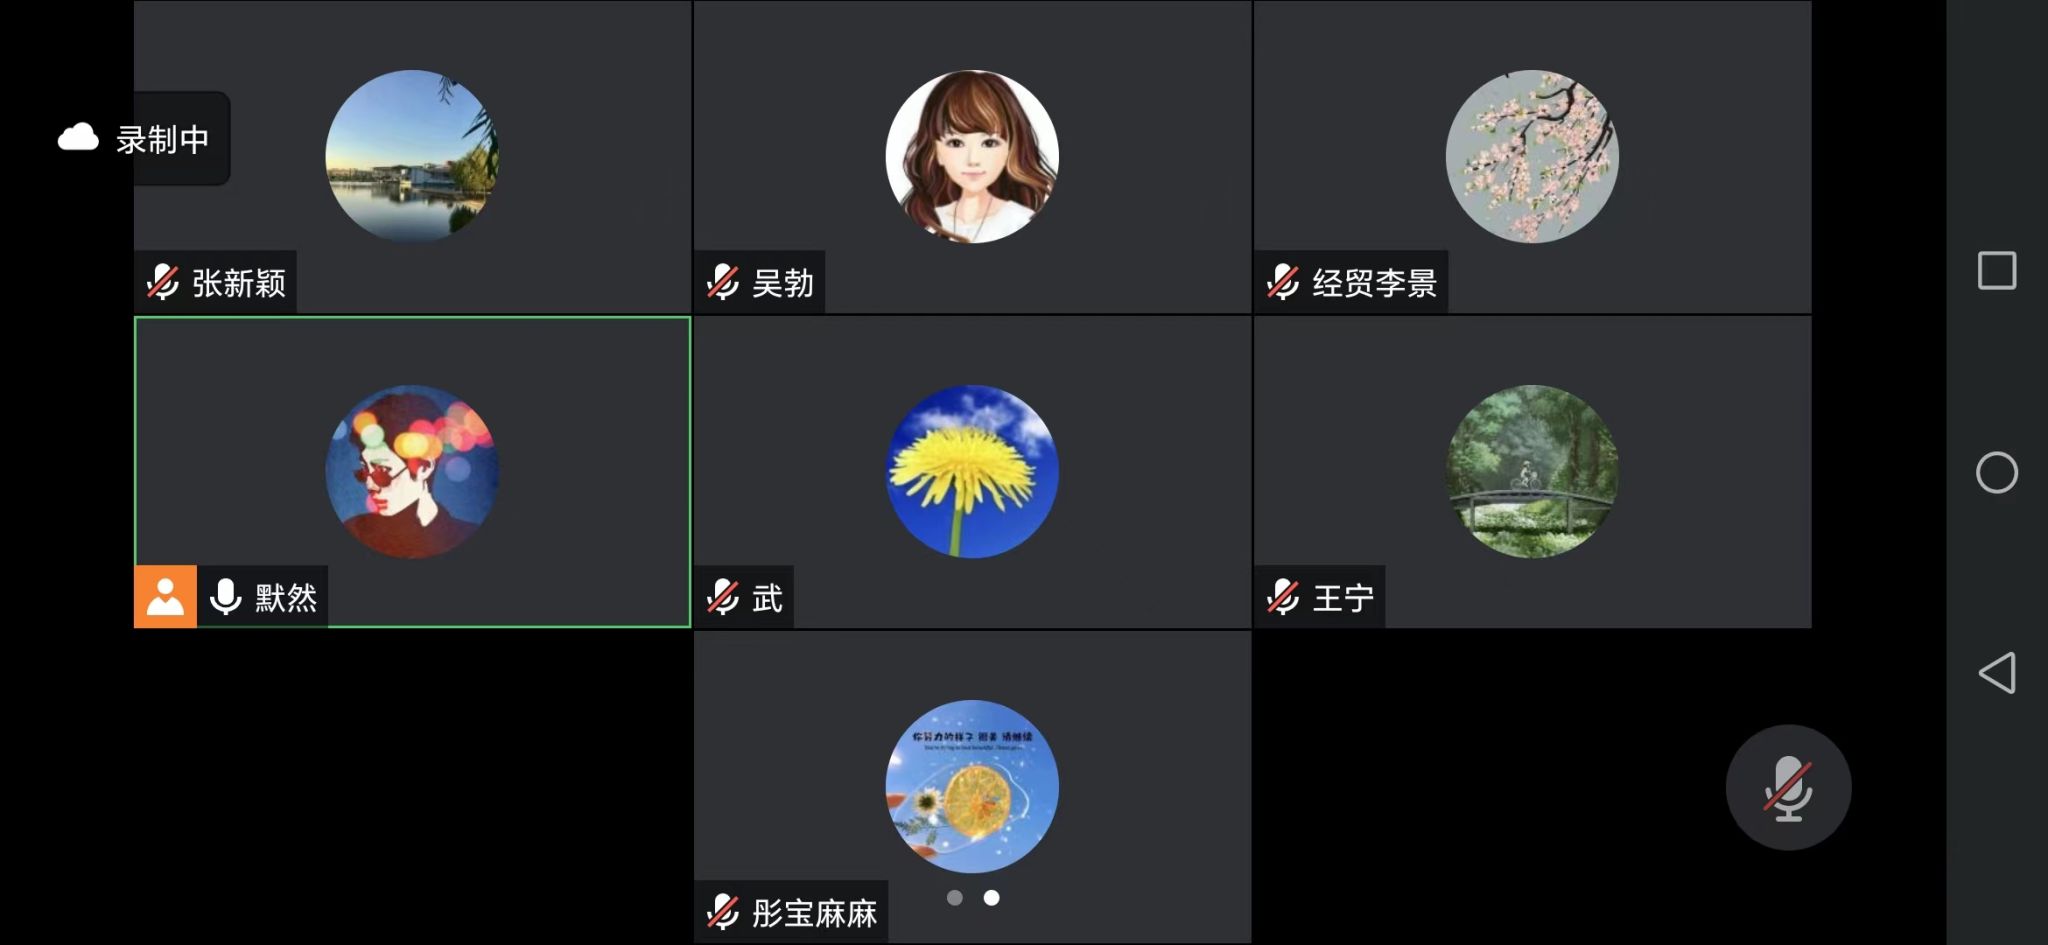2048x945 pixels.
Task: Tap the Android back triangle button
Action: [x=1996, y=673]
